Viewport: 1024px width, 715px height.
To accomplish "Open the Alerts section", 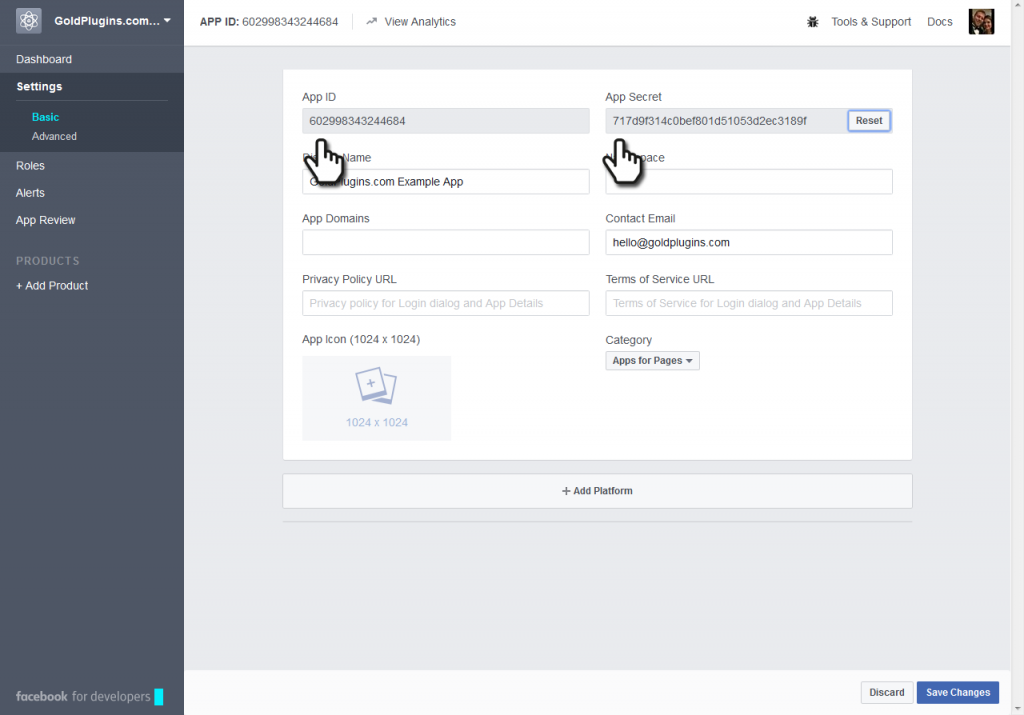I will tap(30, 193).
